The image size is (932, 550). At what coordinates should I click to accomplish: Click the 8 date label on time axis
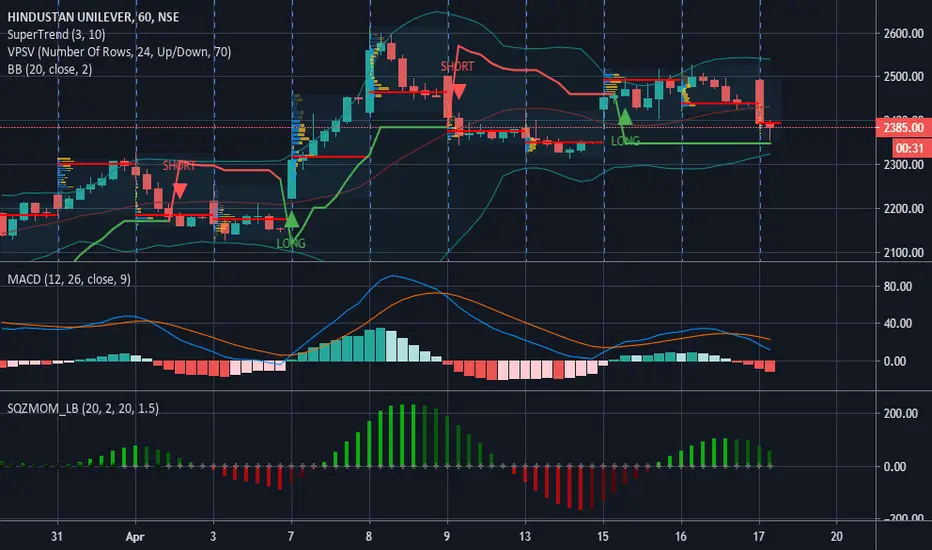click(x=369, y=536)
